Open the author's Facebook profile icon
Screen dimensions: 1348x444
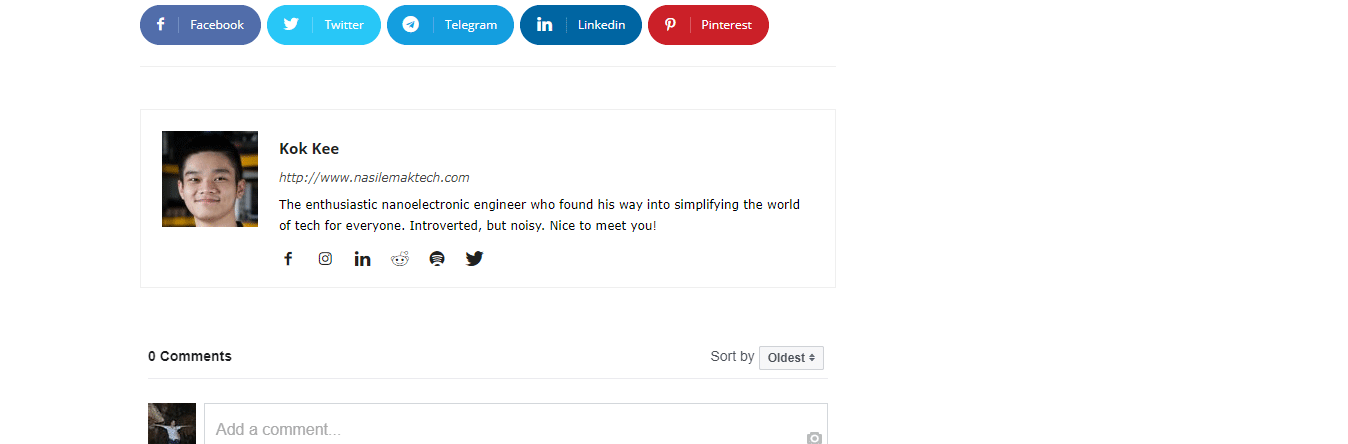(288, 259)
